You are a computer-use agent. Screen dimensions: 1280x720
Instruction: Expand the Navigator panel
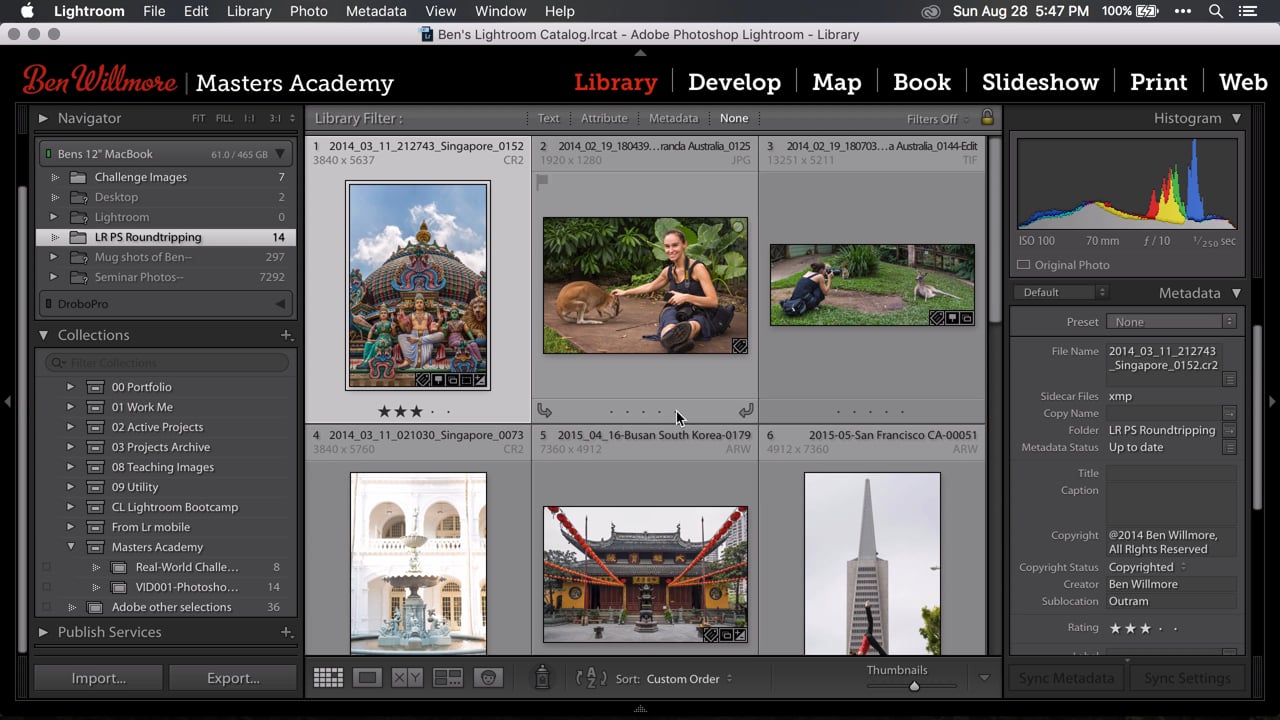(43, 118)
